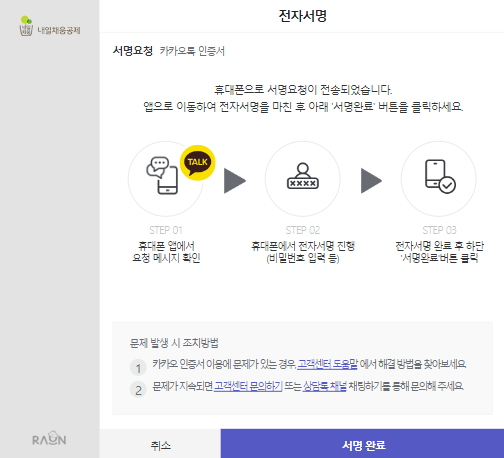504x458 pixels.
Task: Click the KakaoTalk TALK badge icon
Action: (x=198, y=163)
